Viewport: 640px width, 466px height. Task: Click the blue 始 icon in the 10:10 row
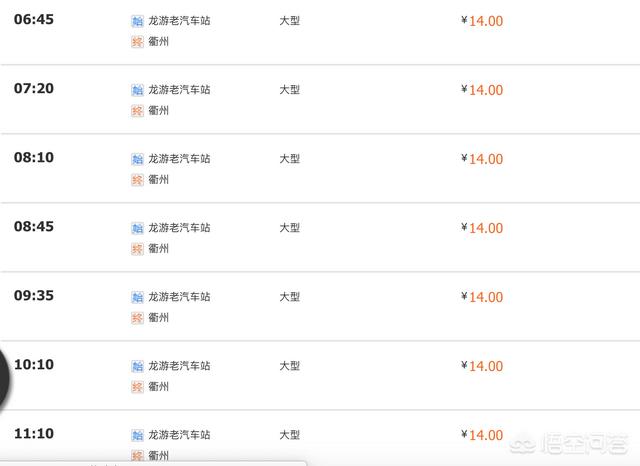138,366
